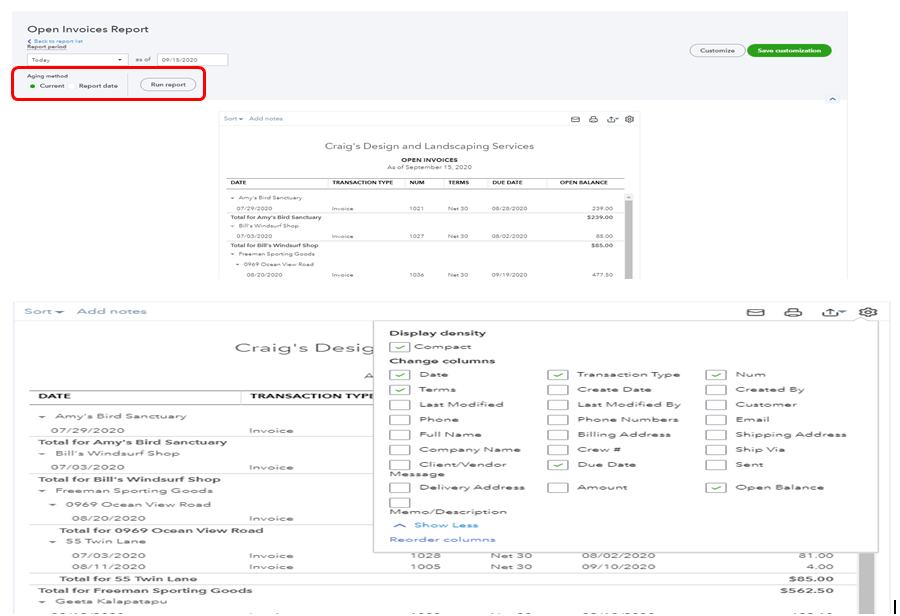900x616 pixels.
Task: Collapse the report header with the chevron button
Action: pos(832,99)
